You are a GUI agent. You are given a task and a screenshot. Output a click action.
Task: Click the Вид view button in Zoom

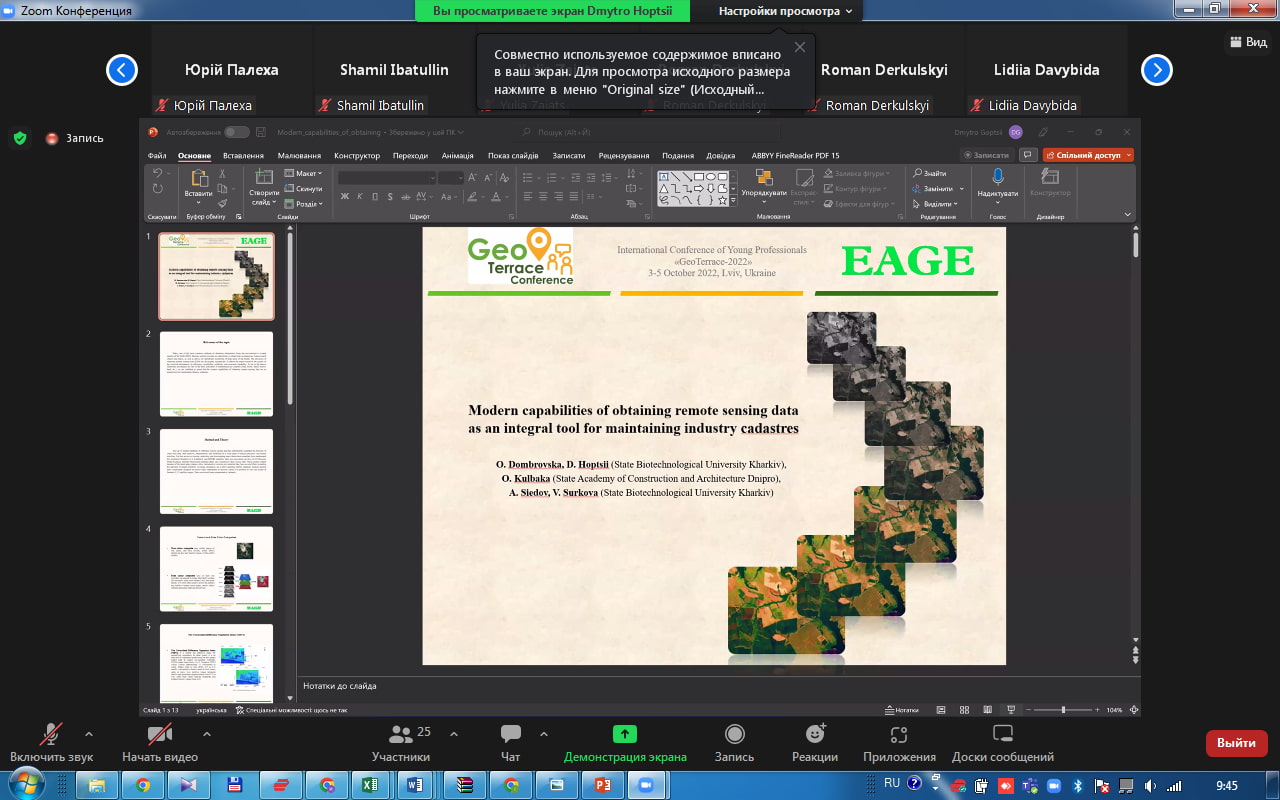click(x=1247, y=42)
